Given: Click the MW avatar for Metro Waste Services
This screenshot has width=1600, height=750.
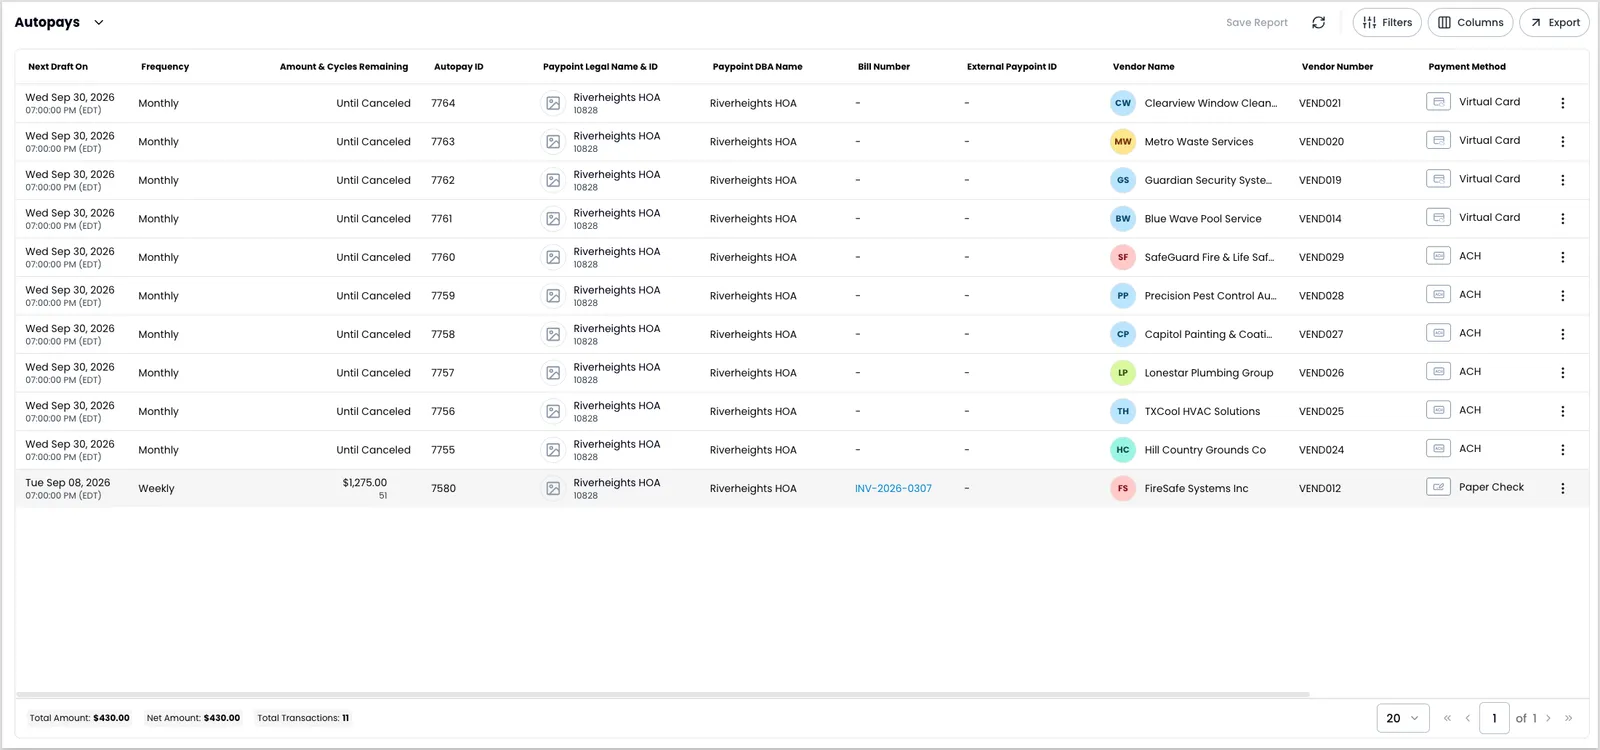Looking at the screenshot, I should tap(1123, 142).
